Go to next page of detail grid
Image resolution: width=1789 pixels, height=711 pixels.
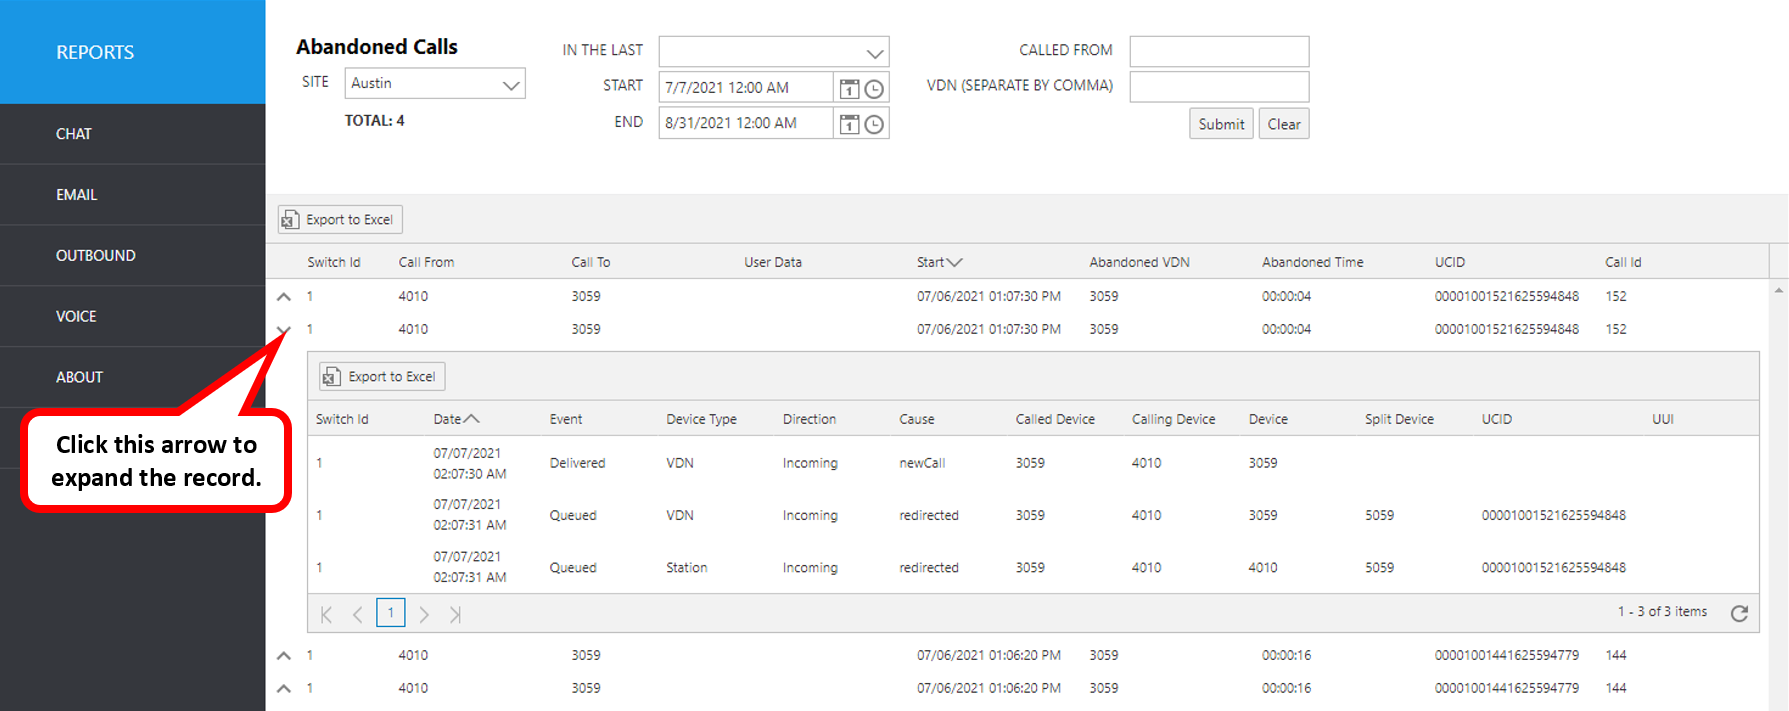coord(424,614)
